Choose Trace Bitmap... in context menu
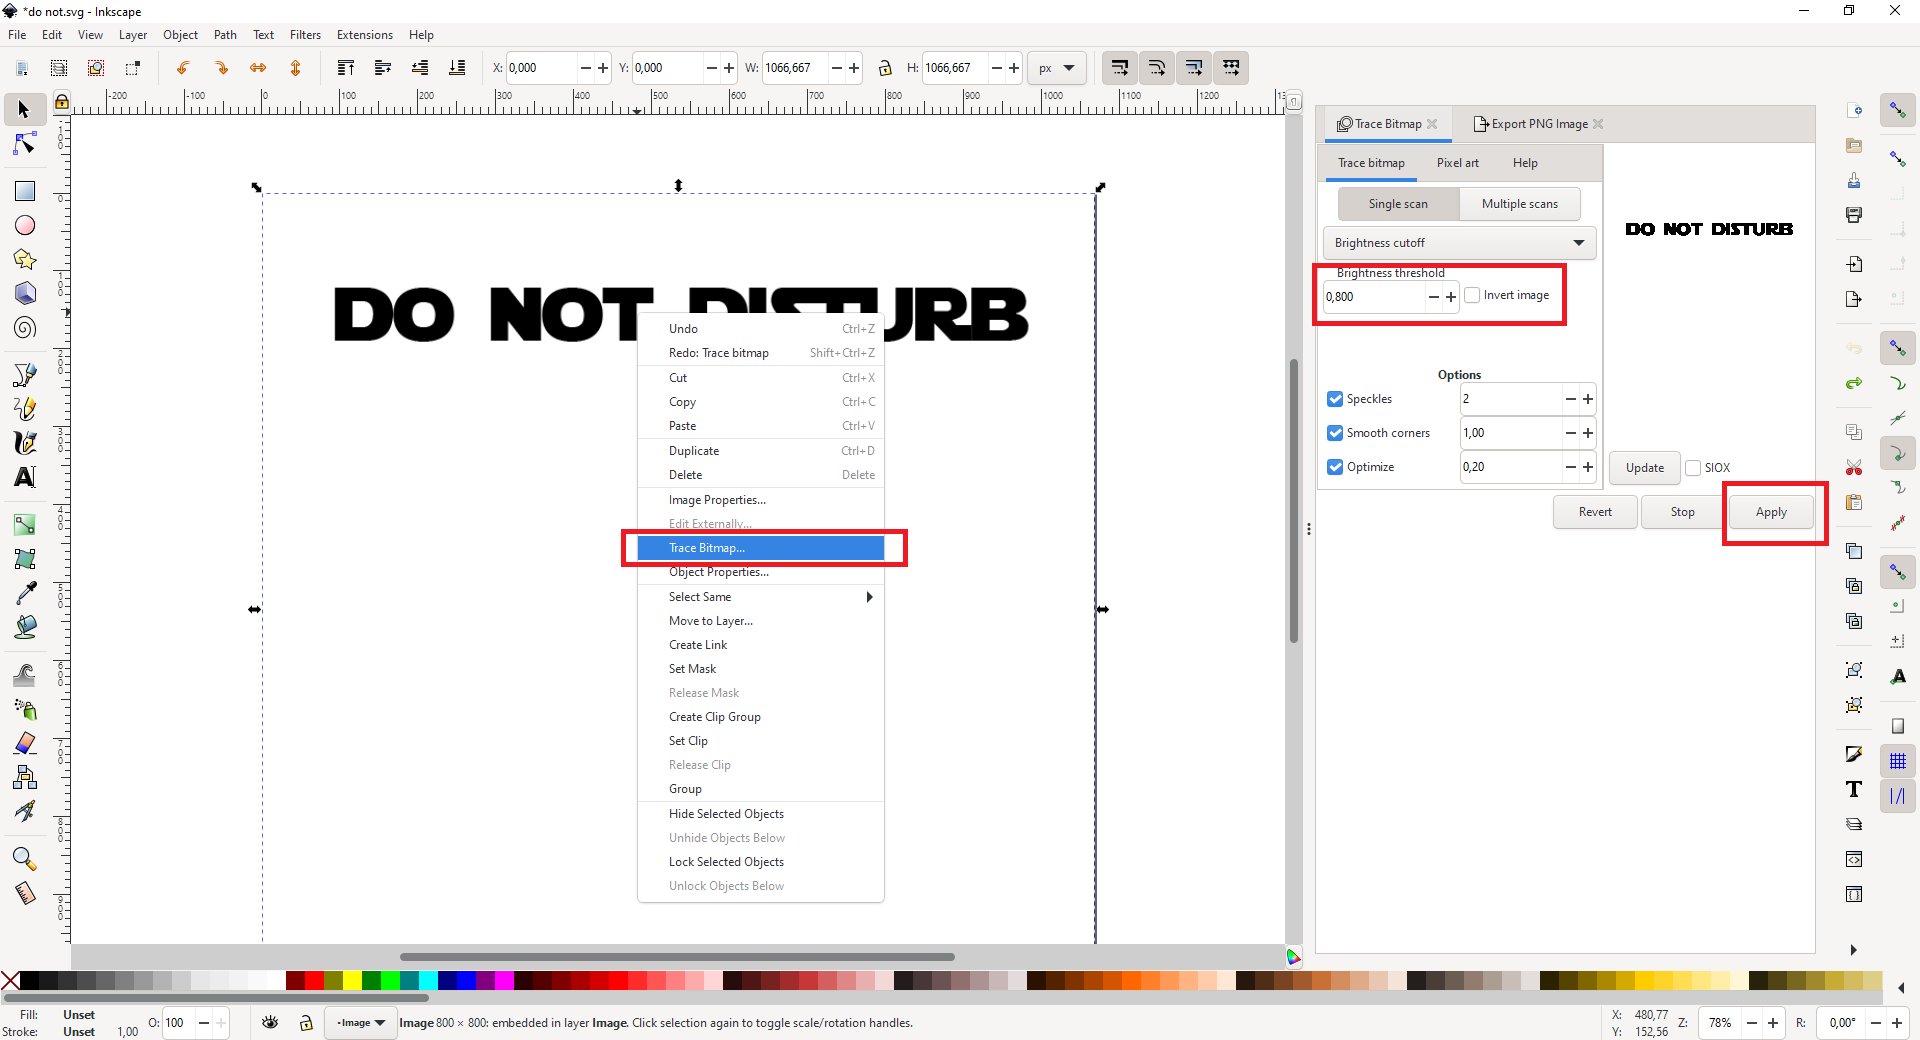 (760, 548)
